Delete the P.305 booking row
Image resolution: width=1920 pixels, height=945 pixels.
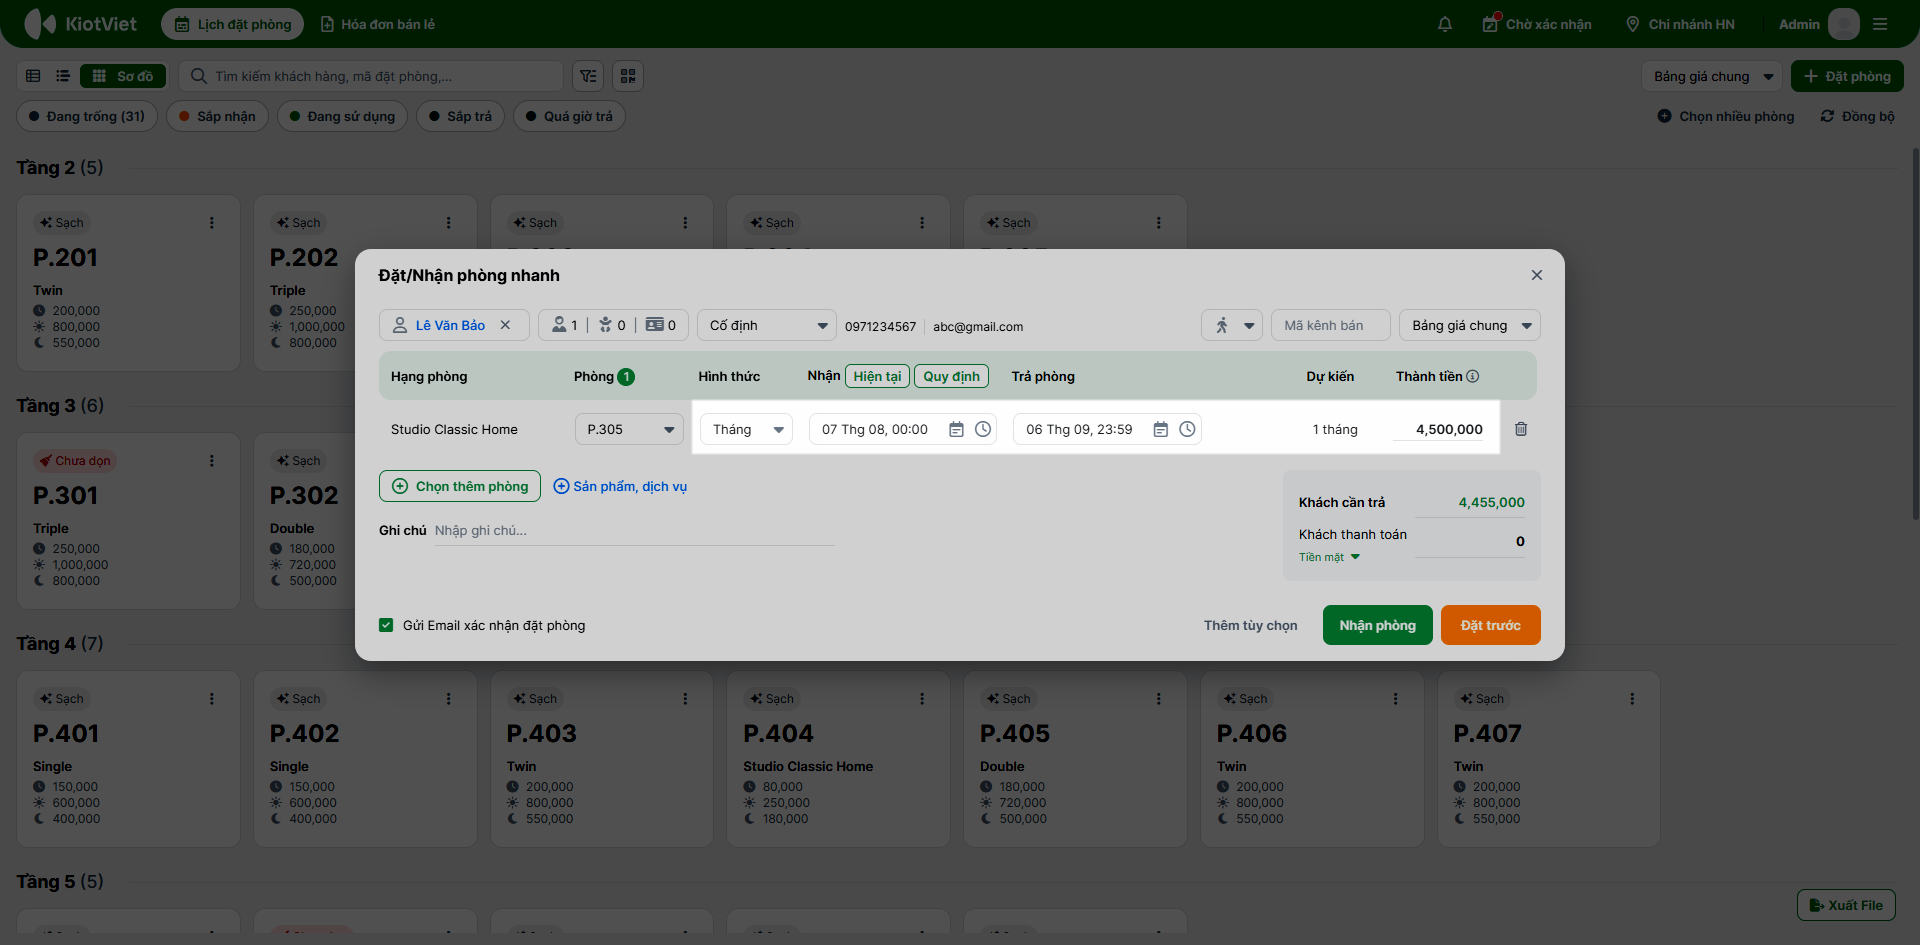click(x=1521, y=429)
